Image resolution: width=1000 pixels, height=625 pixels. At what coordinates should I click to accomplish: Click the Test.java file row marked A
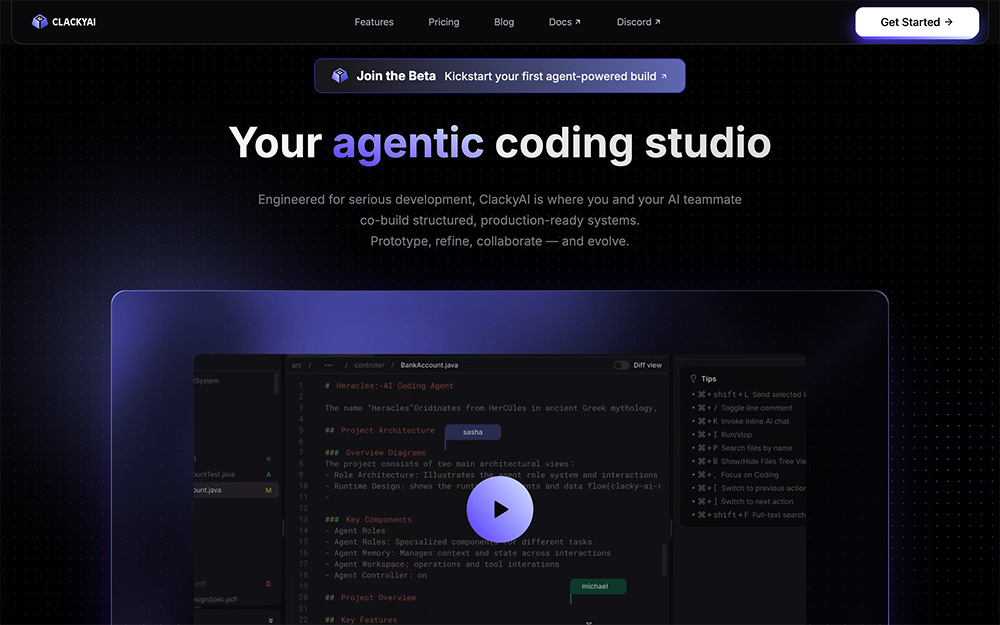(236, 474)
